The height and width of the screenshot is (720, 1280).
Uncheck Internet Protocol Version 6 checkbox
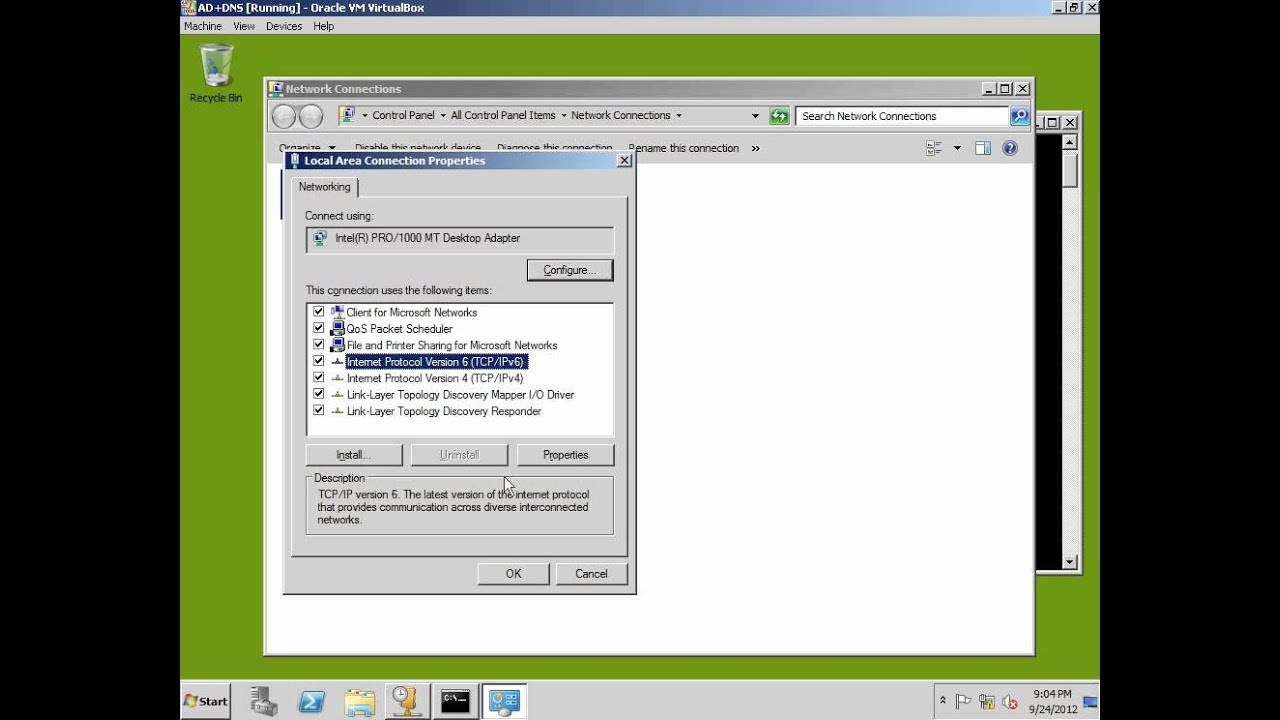(319, 361)
